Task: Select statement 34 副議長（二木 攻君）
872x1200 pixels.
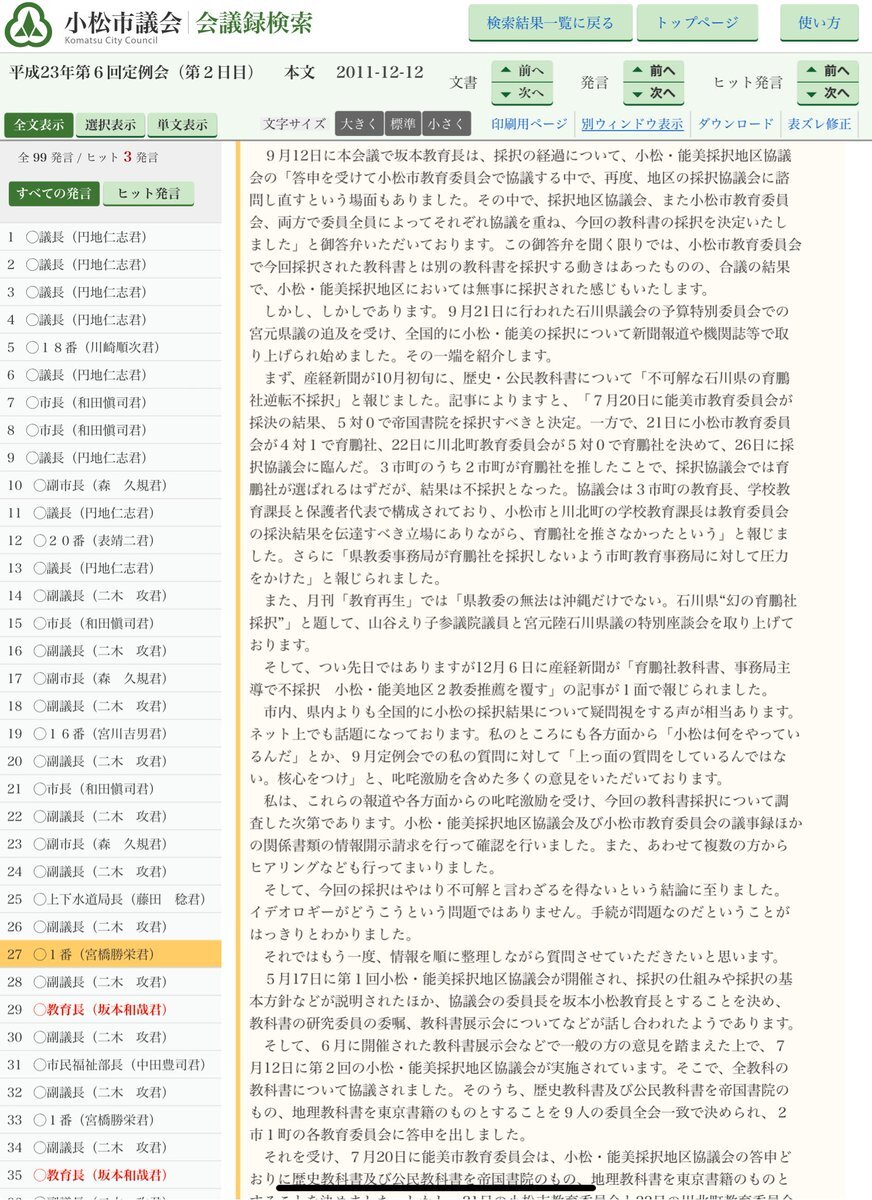Action: click(x=111, y=1147)
